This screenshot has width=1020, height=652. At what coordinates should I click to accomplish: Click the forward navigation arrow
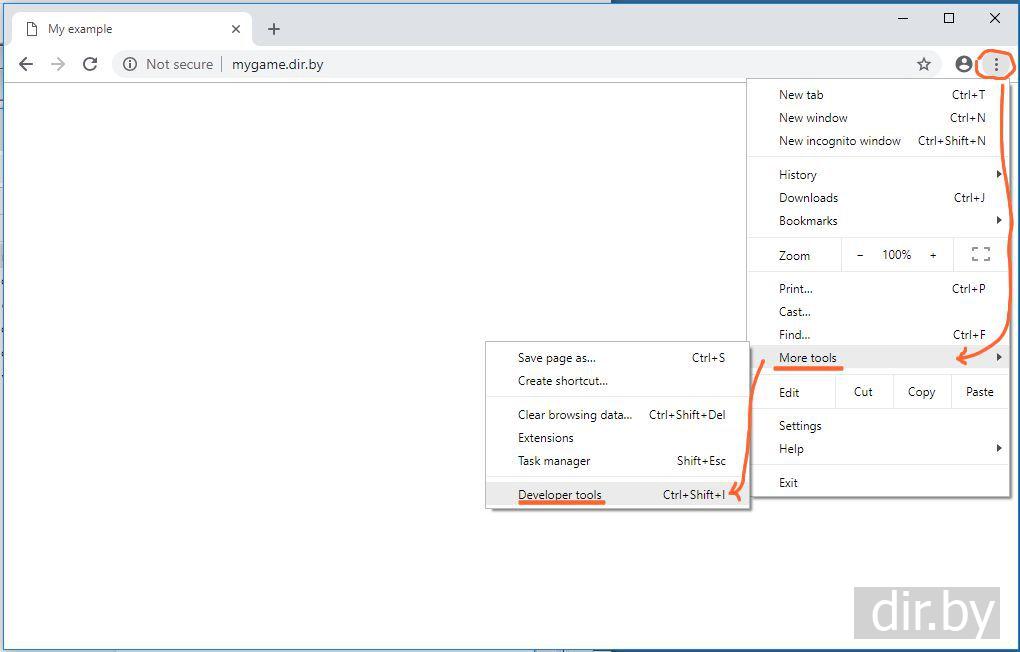point(58,64)
